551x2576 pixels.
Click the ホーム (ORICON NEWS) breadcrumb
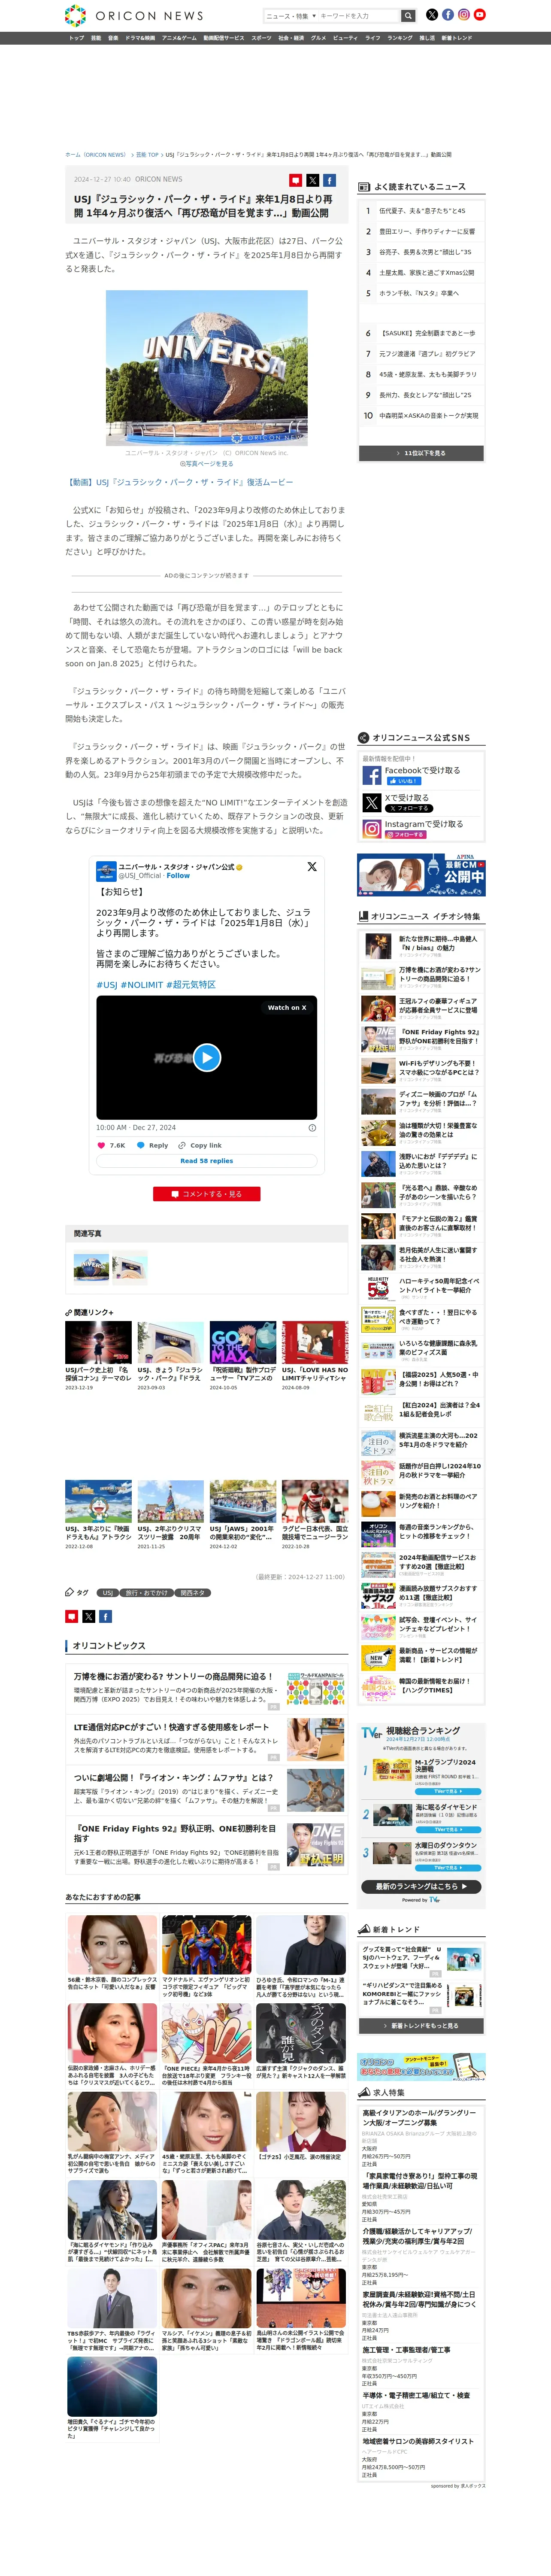point(96,155)
